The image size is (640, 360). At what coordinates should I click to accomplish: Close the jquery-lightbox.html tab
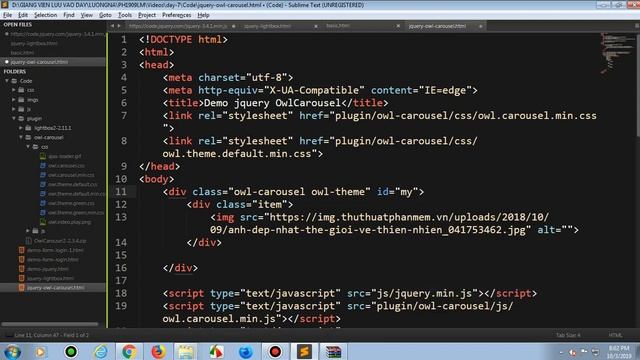[316, 26]
